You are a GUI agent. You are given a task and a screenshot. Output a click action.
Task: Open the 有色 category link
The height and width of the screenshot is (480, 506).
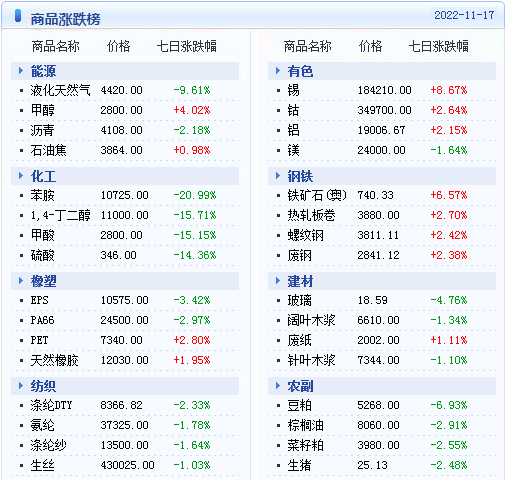(x=300, y=71)
